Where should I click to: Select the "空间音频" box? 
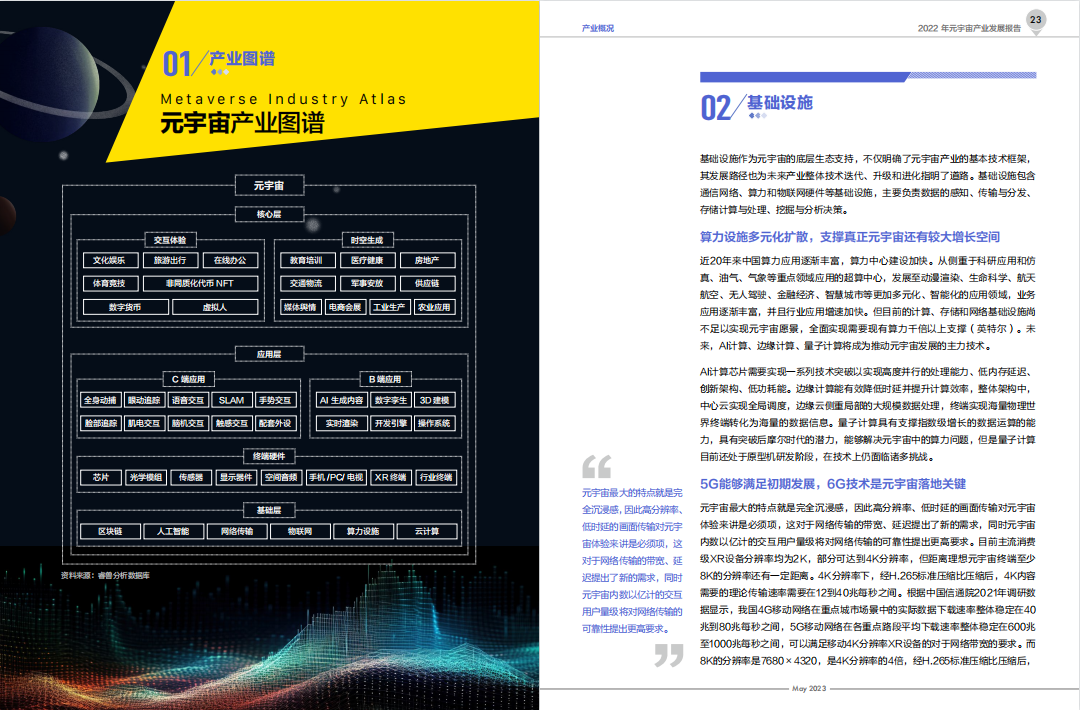pyautogui.click(x=281, y=477)
